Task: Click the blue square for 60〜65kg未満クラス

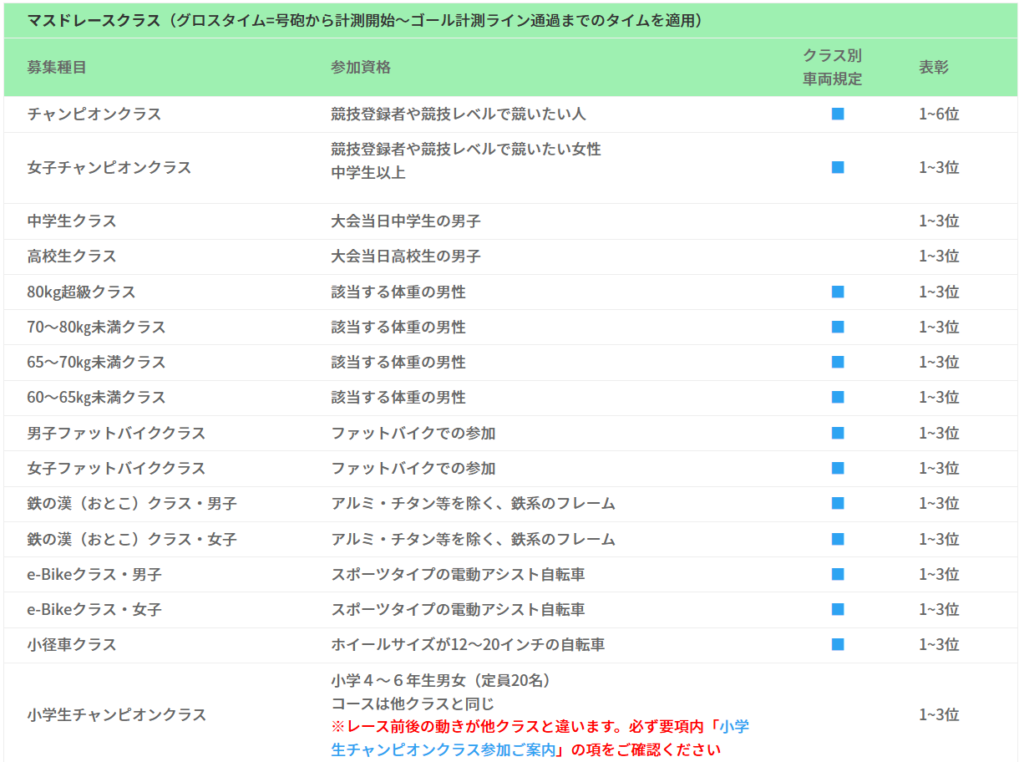Action: pos(838,397)
